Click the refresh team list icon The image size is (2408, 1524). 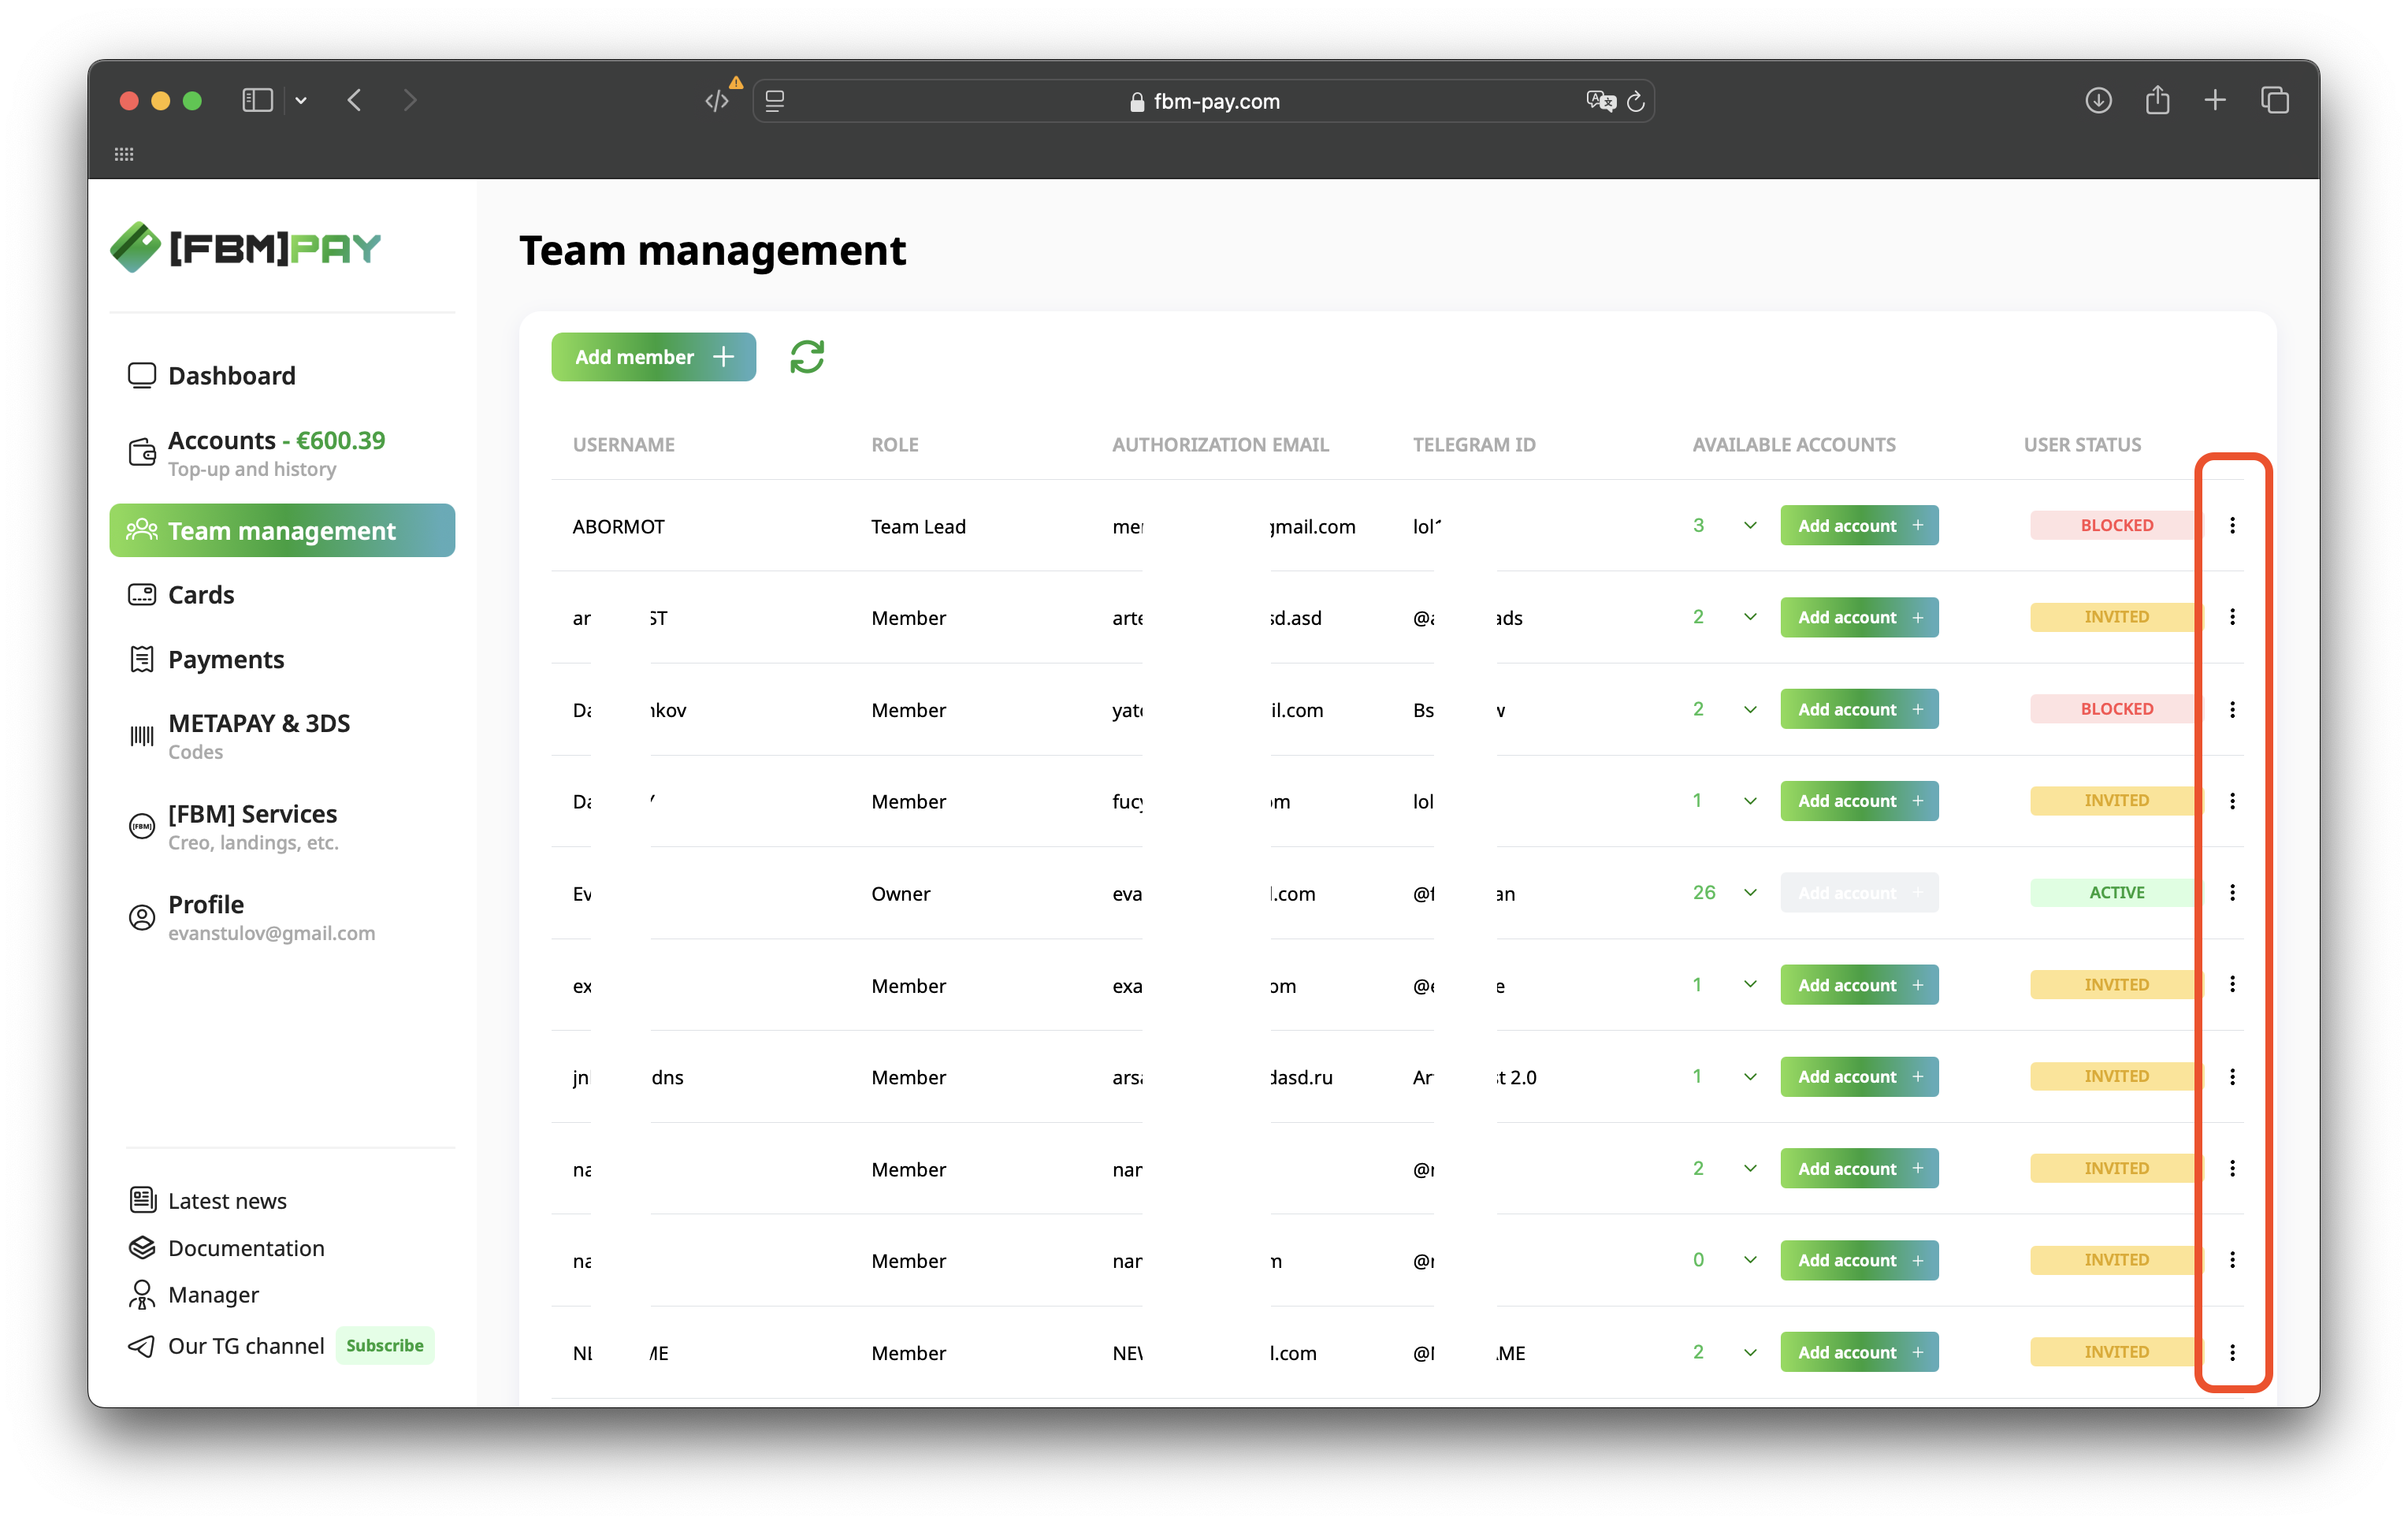pyautogui.click(x=806, y=357)
